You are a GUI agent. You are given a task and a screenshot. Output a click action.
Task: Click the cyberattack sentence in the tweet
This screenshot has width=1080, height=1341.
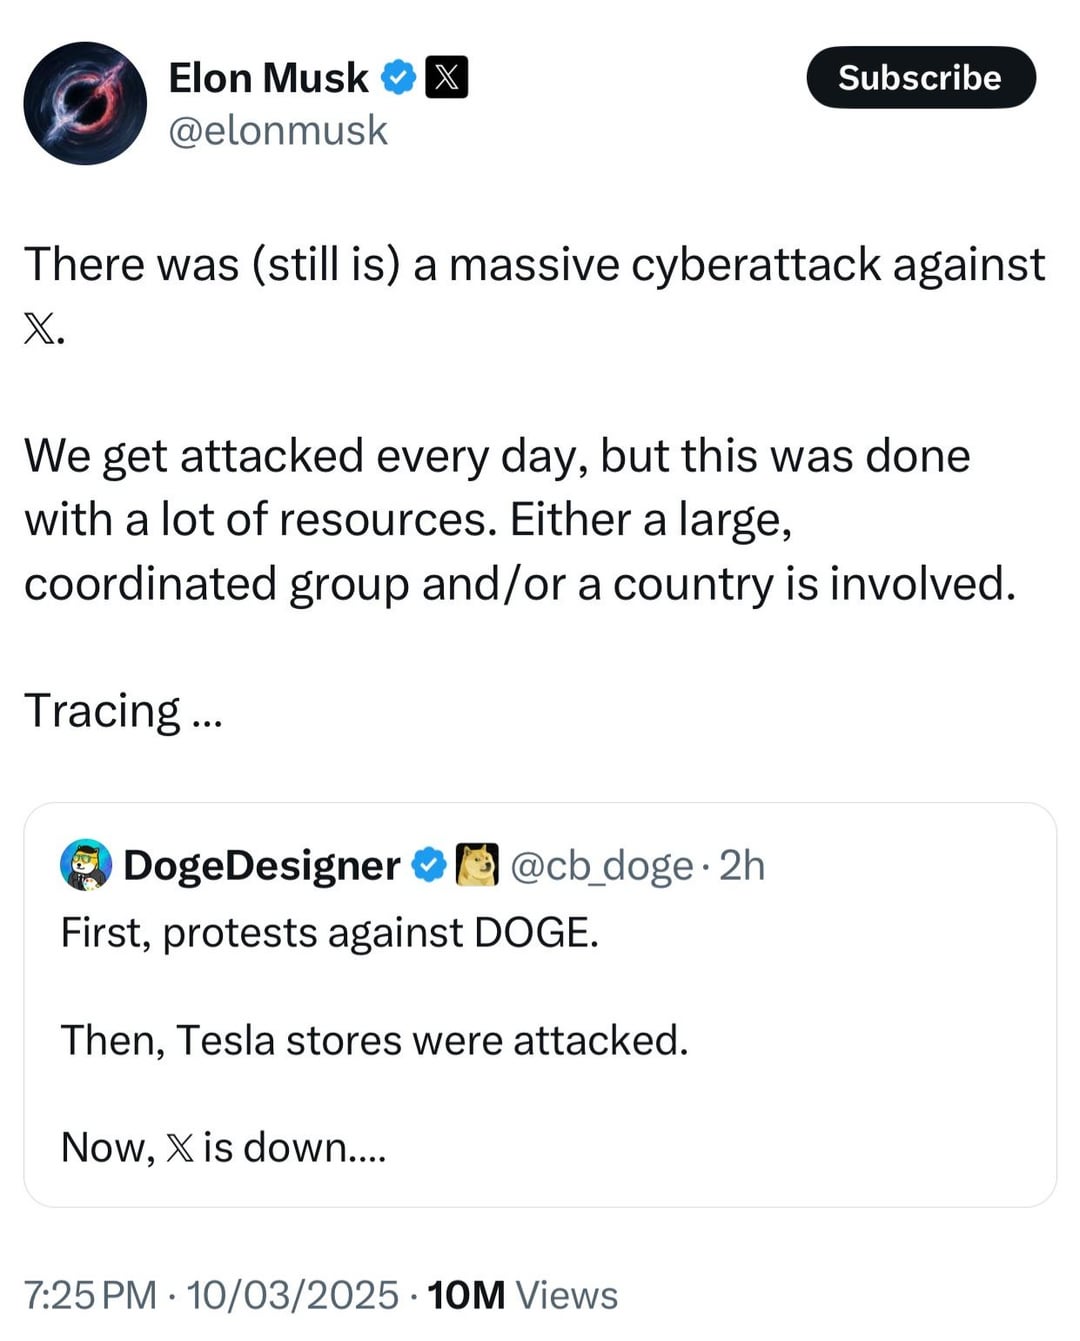[534, 266]
